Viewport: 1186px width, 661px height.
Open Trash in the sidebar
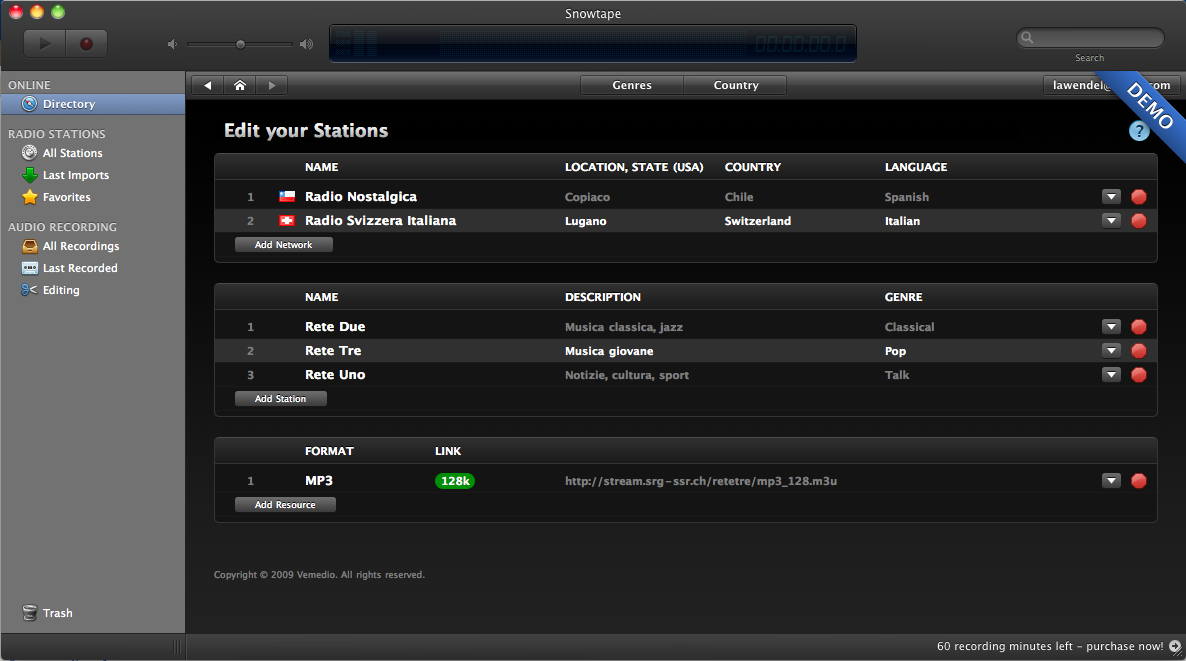coord(57,613)
